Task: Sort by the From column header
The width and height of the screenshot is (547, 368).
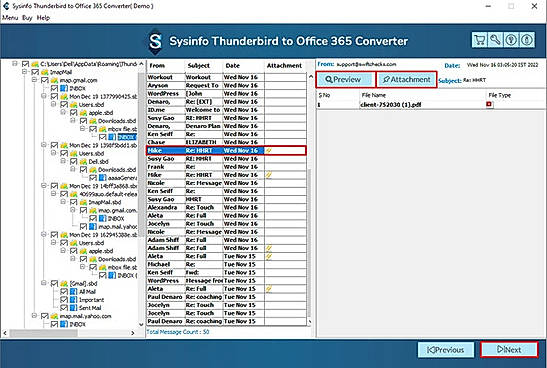Action: click(x=165, y=66)
